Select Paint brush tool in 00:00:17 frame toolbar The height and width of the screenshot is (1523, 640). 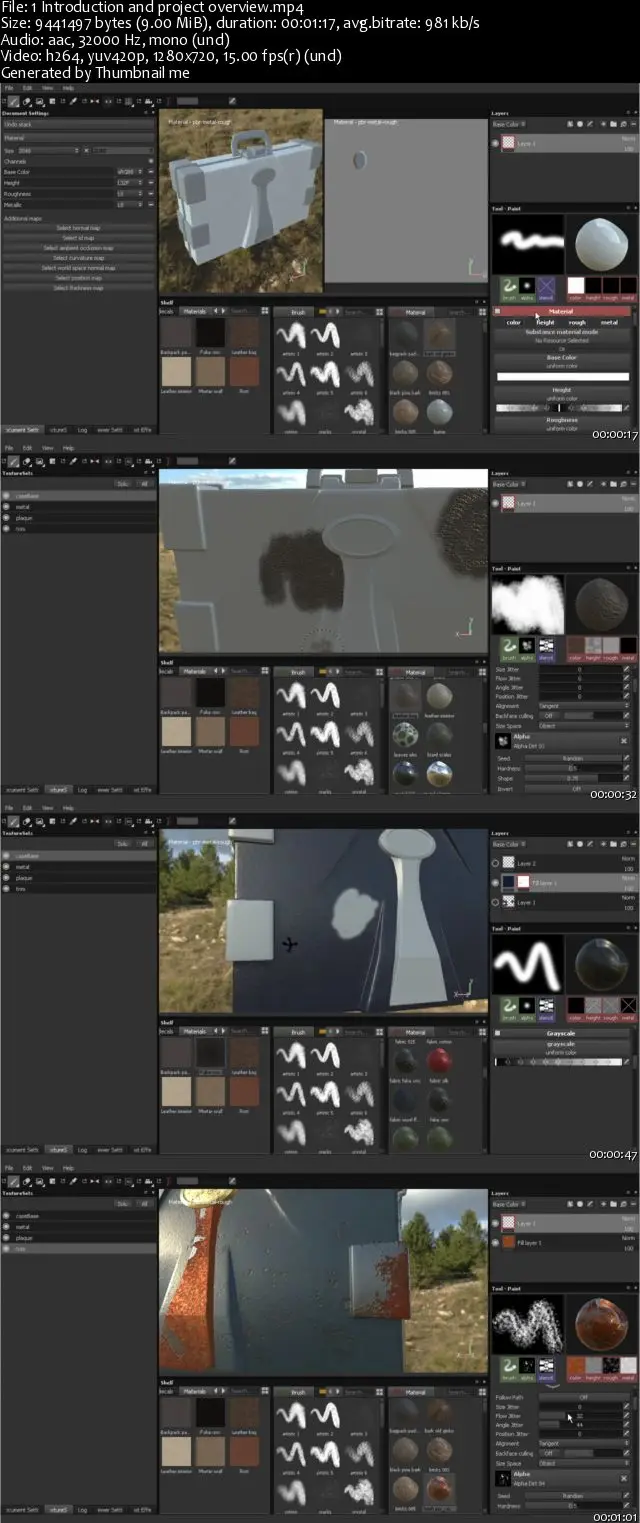tap(15, 101)
